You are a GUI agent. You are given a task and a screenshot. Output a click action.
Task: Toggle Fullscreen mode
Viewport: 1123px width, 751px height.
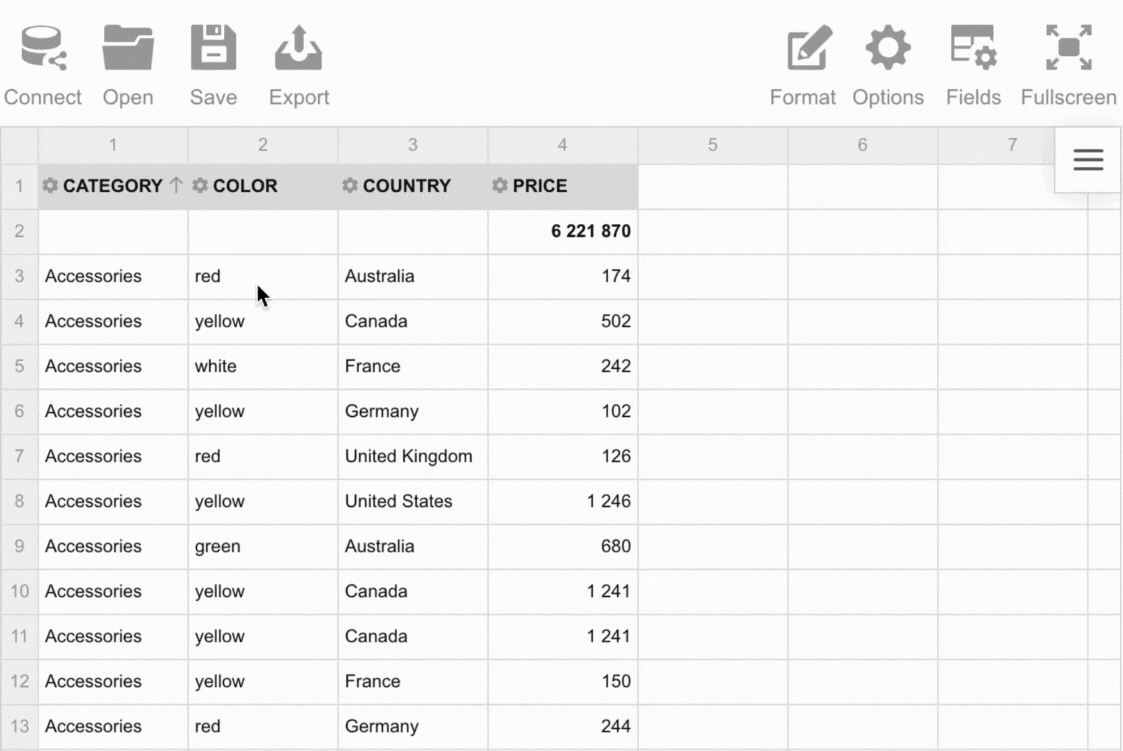coord(1069,66)
